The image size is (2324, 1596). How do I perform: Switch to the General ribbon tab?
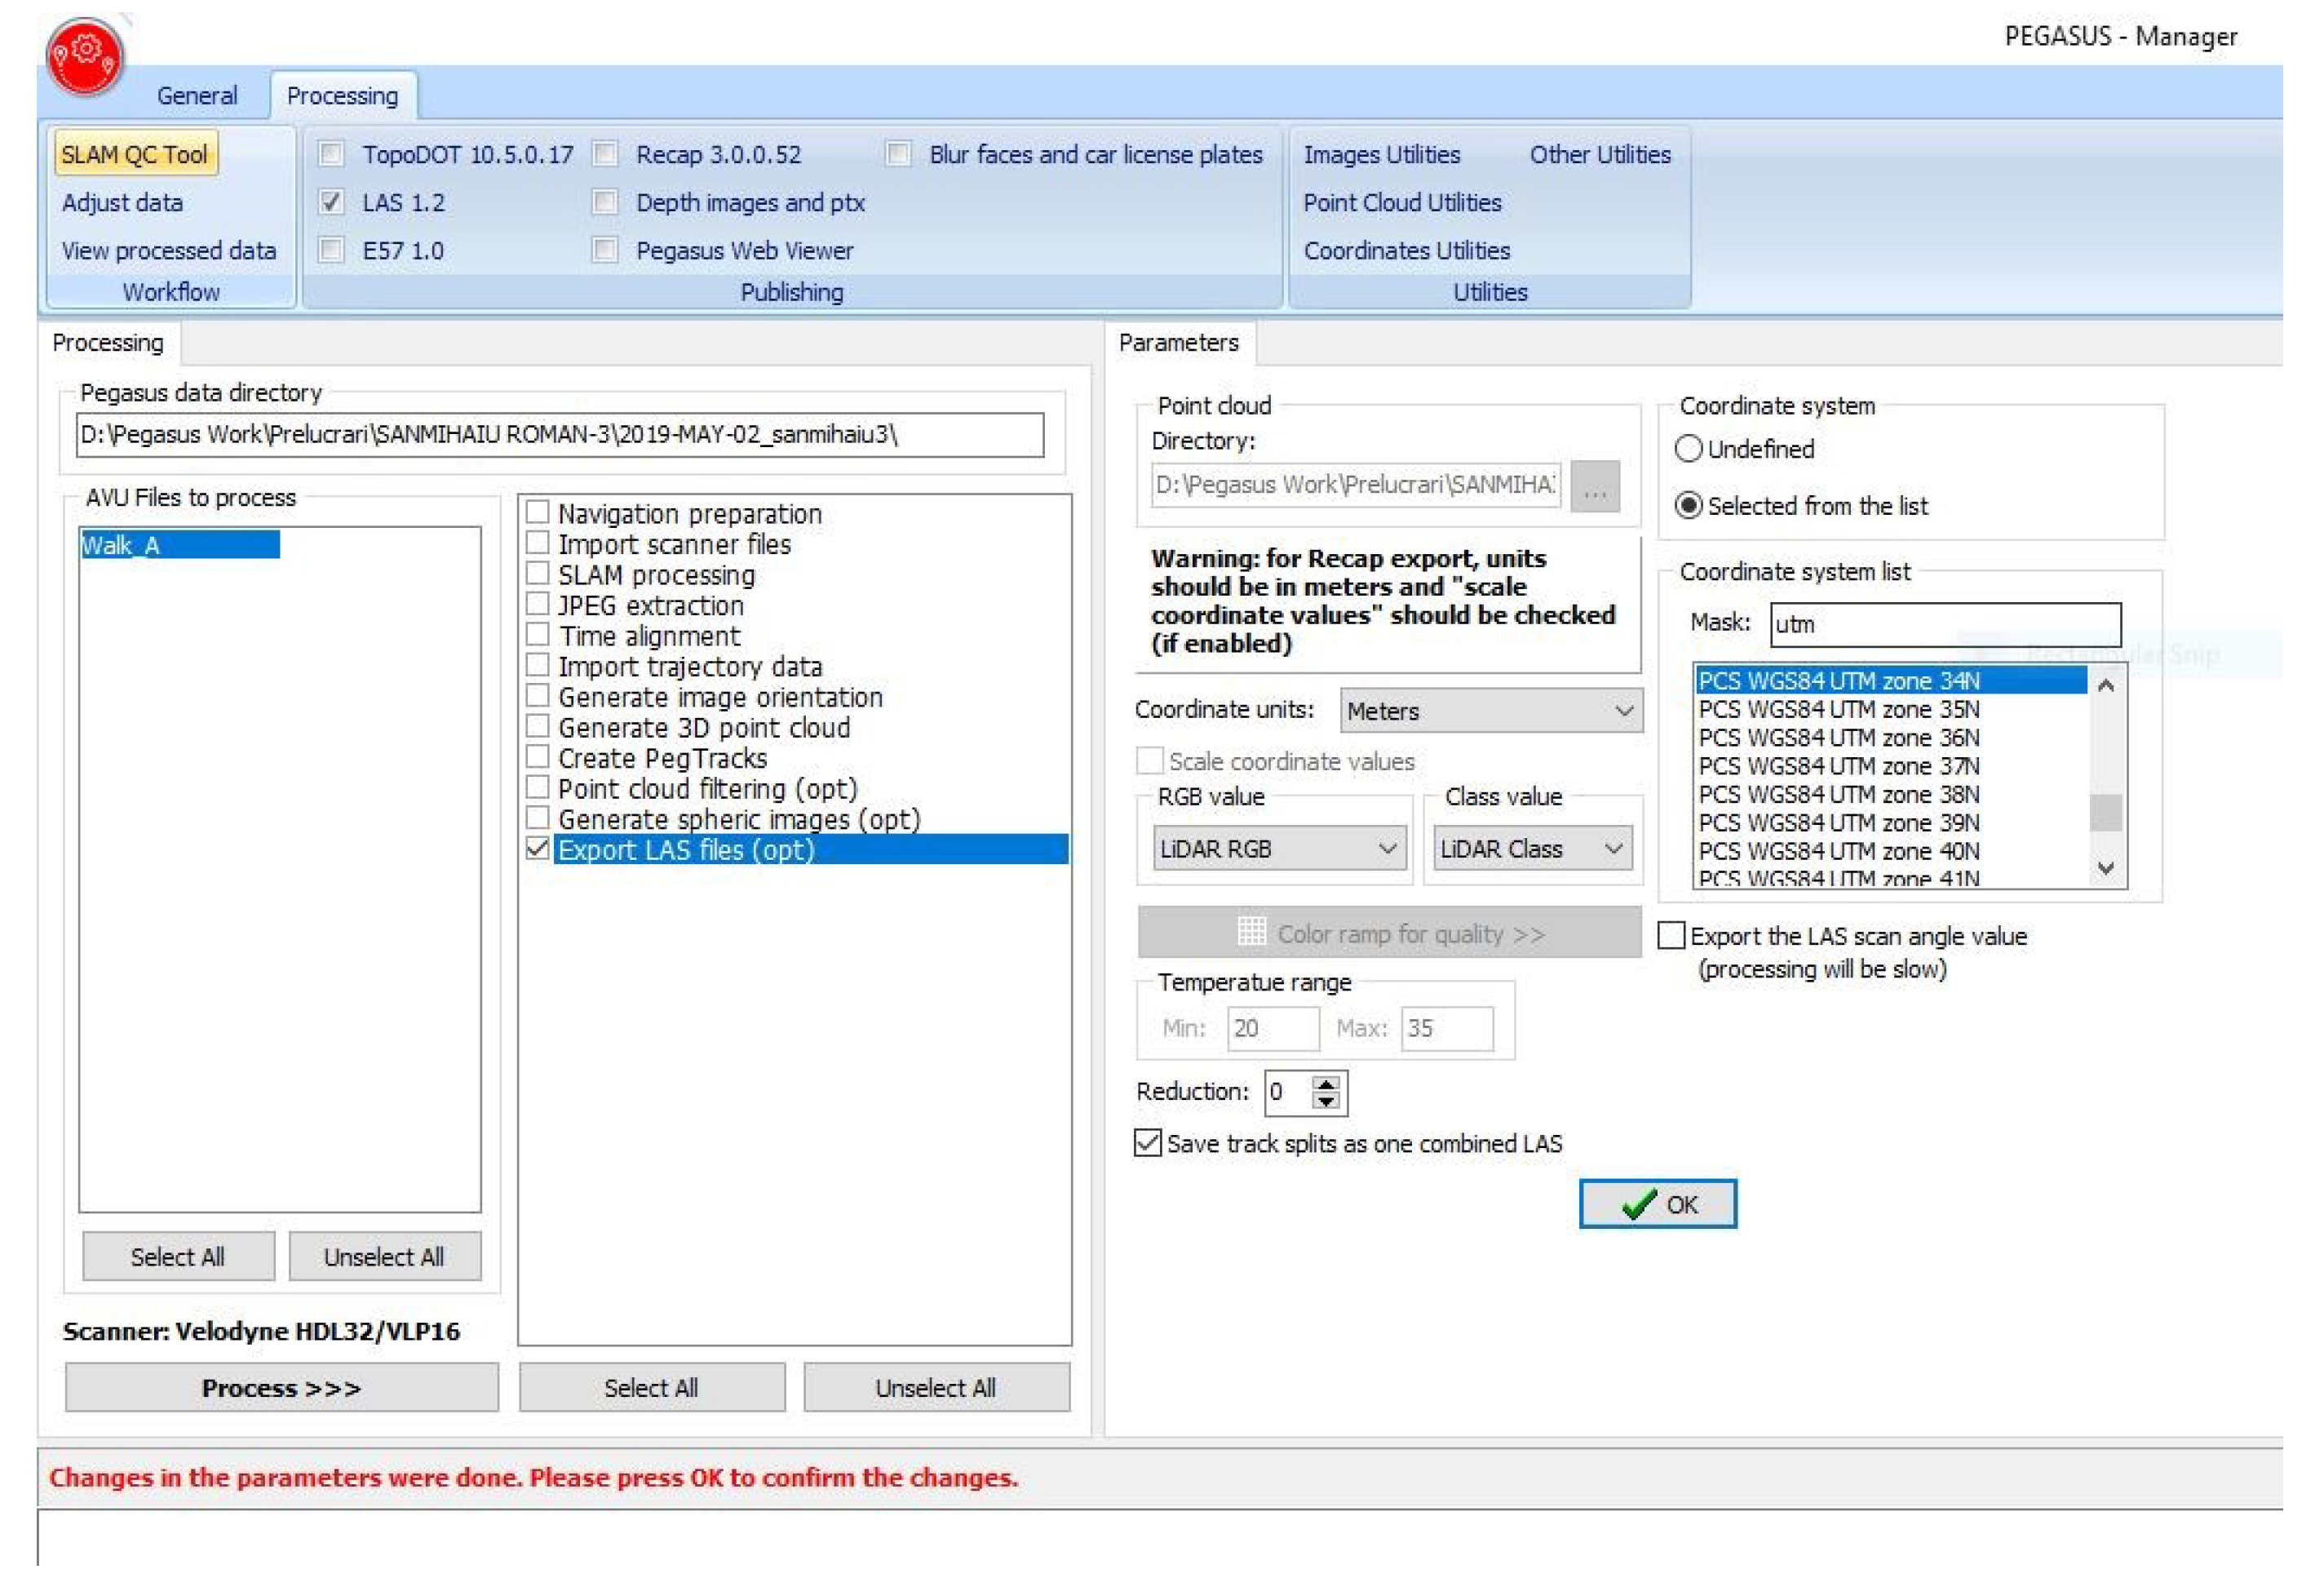pyautogui.click(x=197, y=96)
